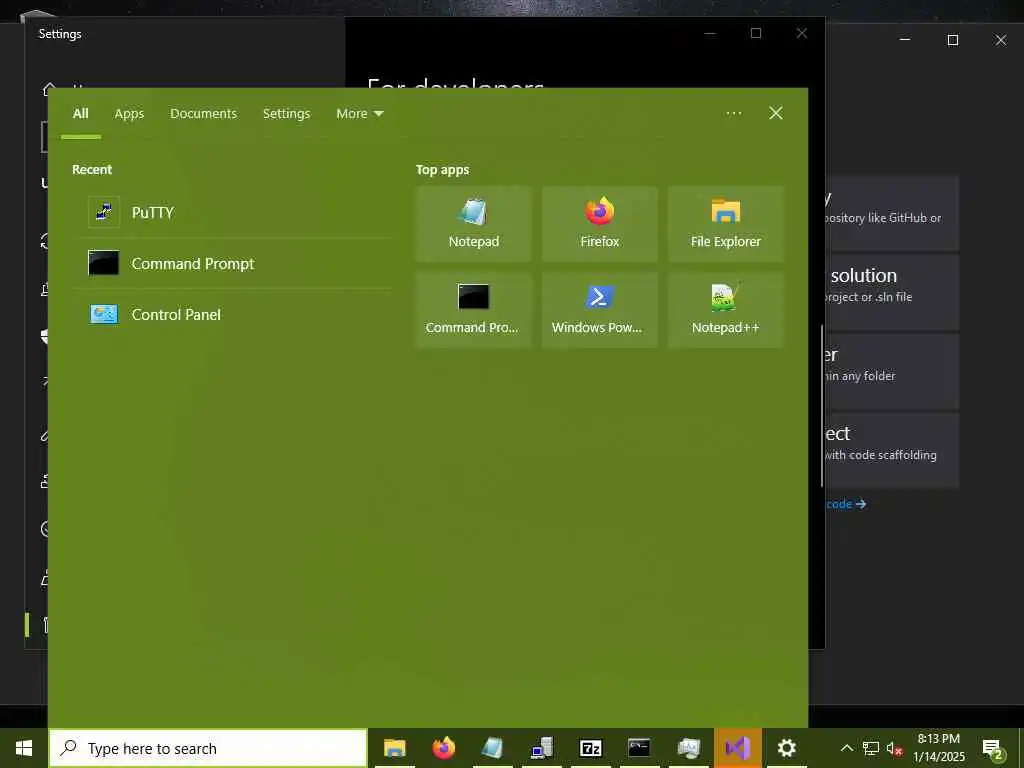Open the Action Center notifications

993,748
